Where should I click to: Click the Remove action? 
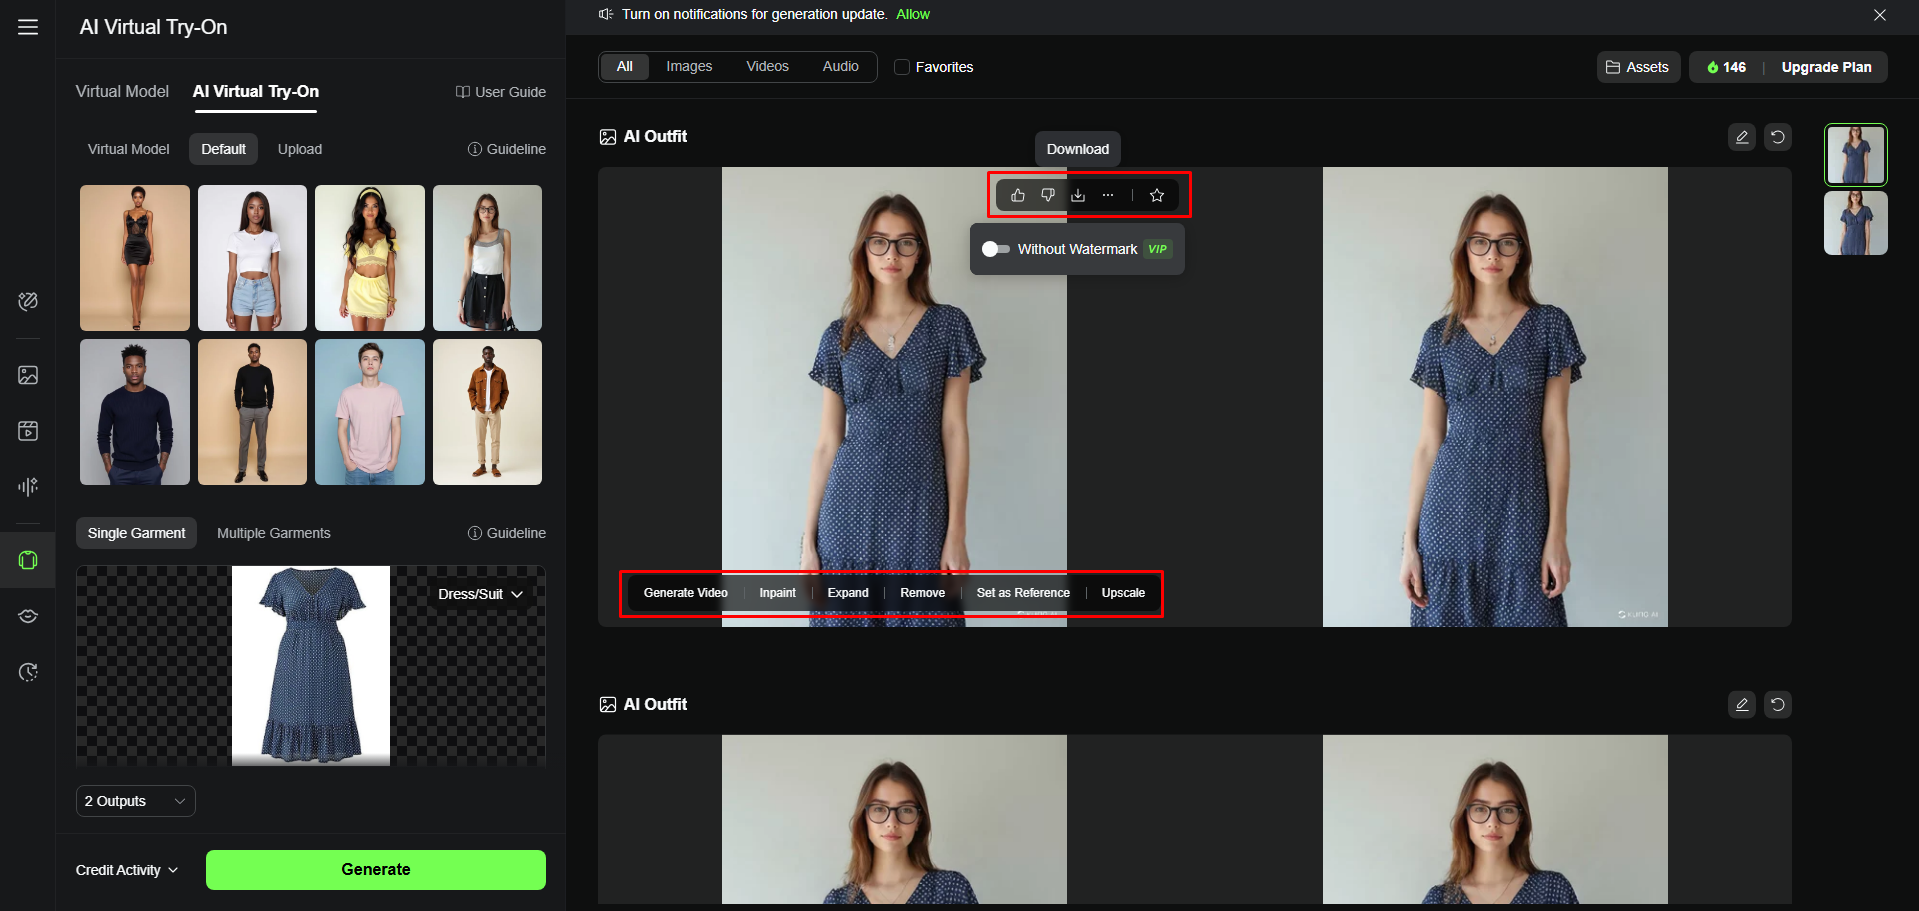(922, 593)
